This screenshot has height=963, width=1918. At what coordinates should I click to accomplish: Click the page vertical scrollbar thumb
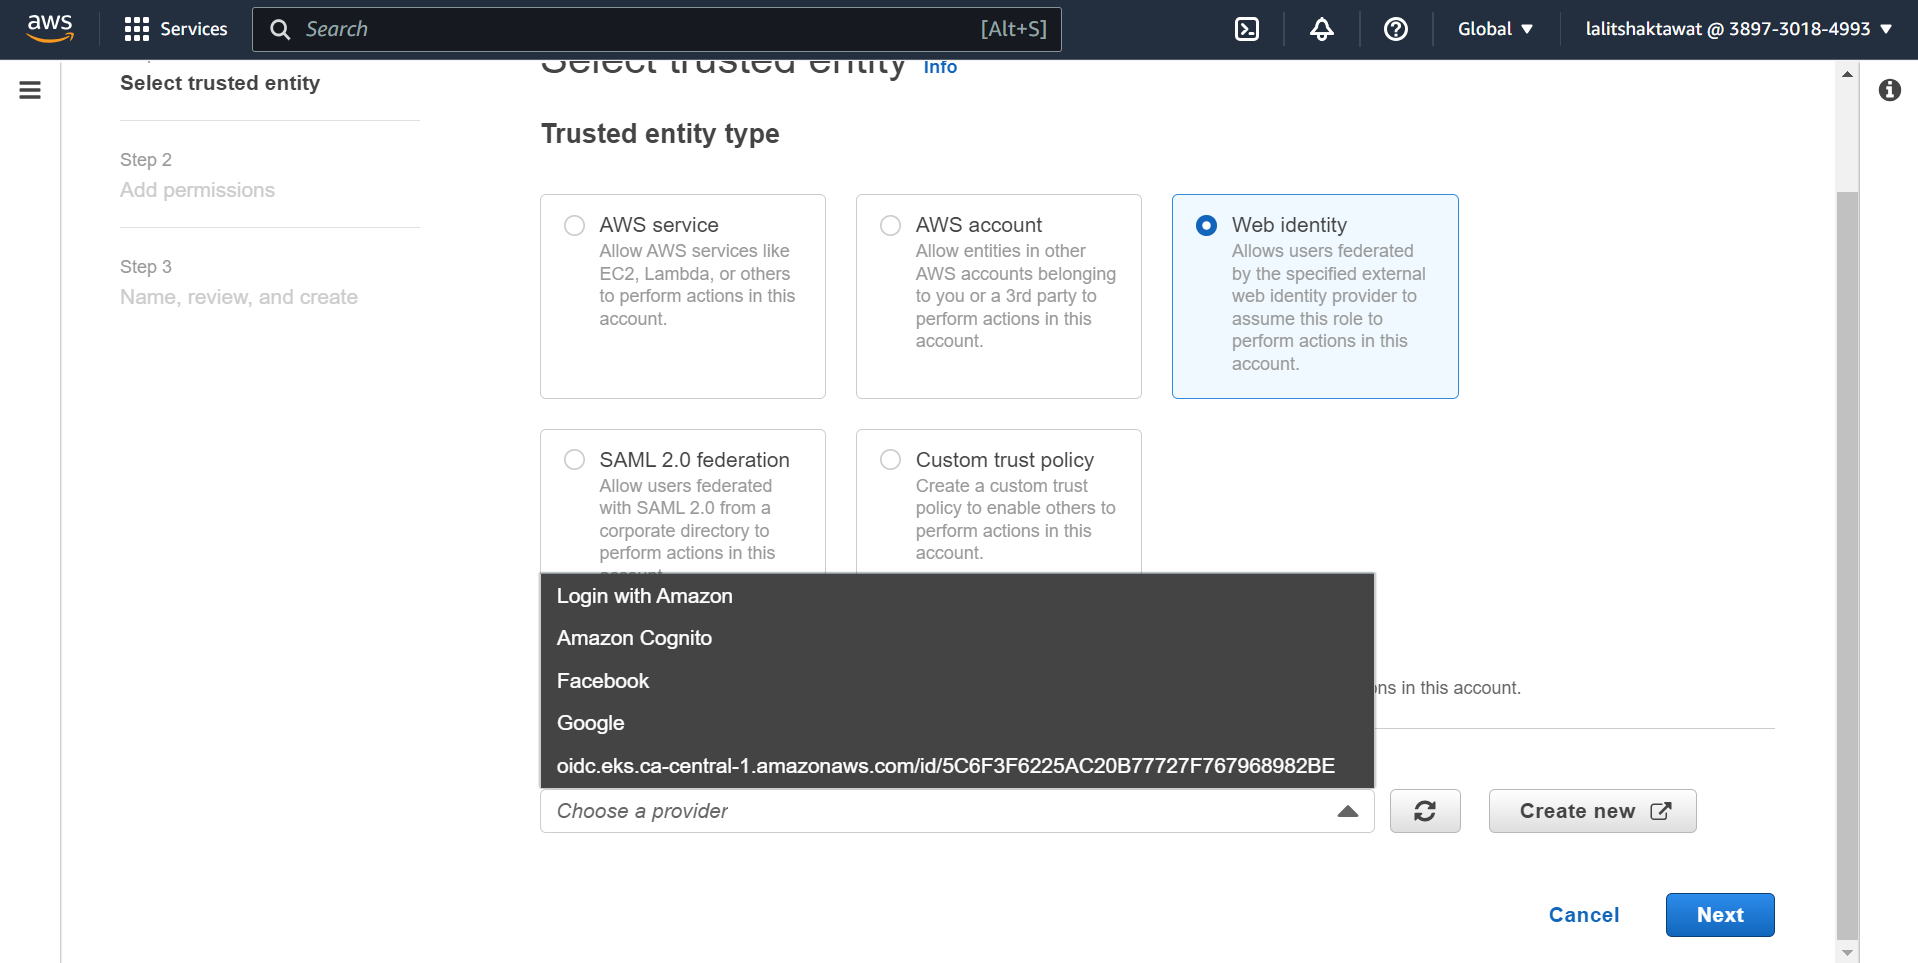(x=1847, y=565)
